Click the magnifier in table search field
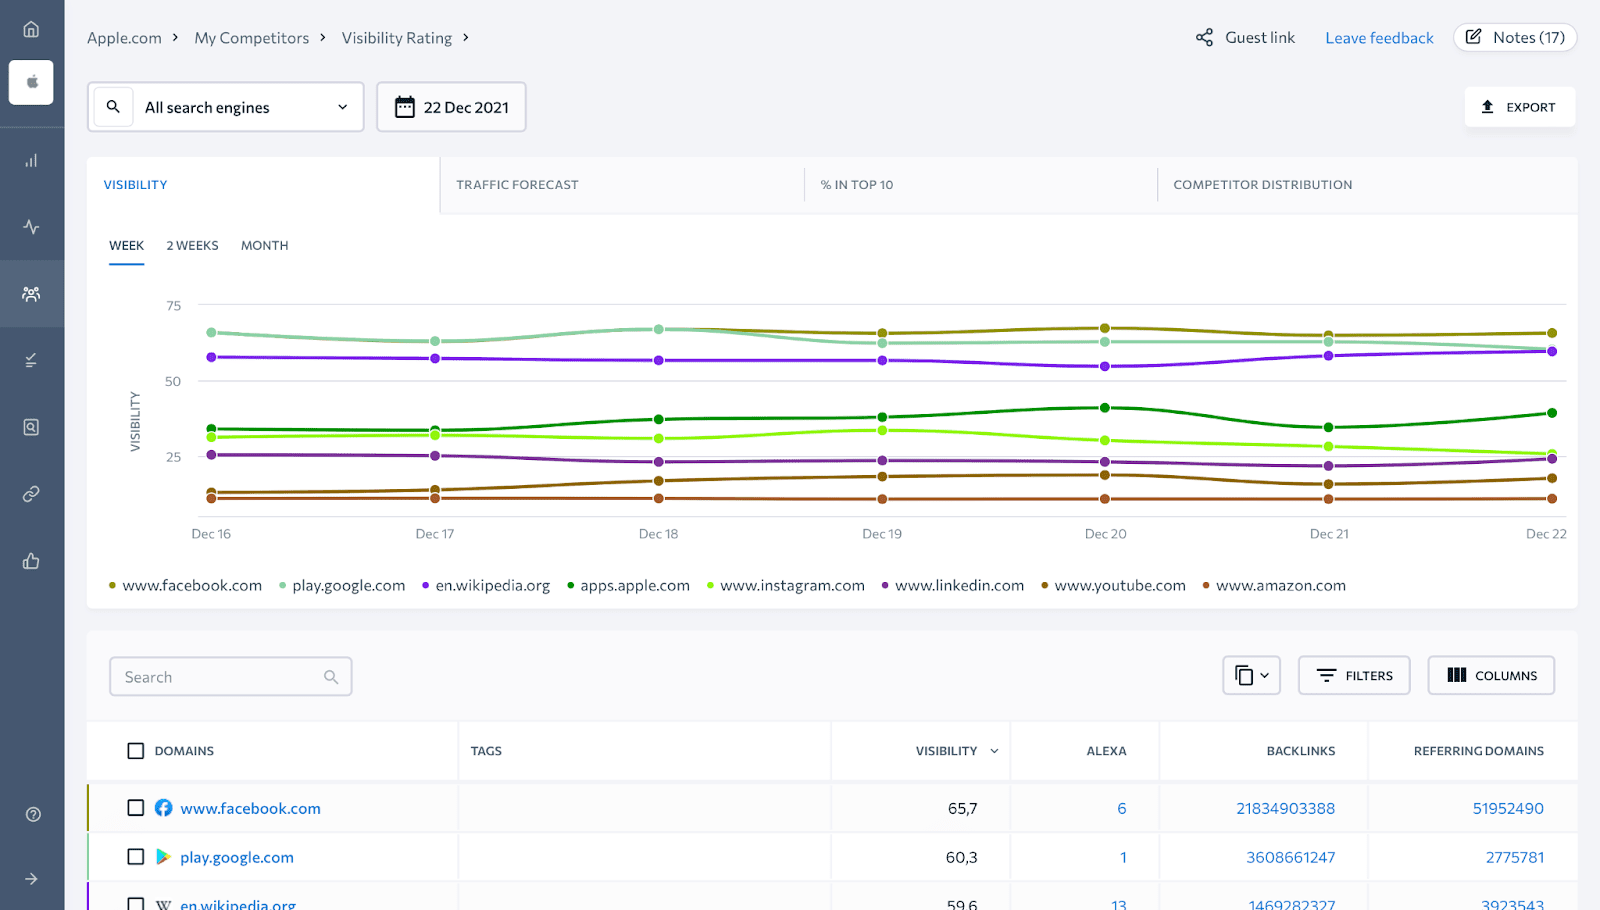1600x910 pixels. [x=331, y=677]
